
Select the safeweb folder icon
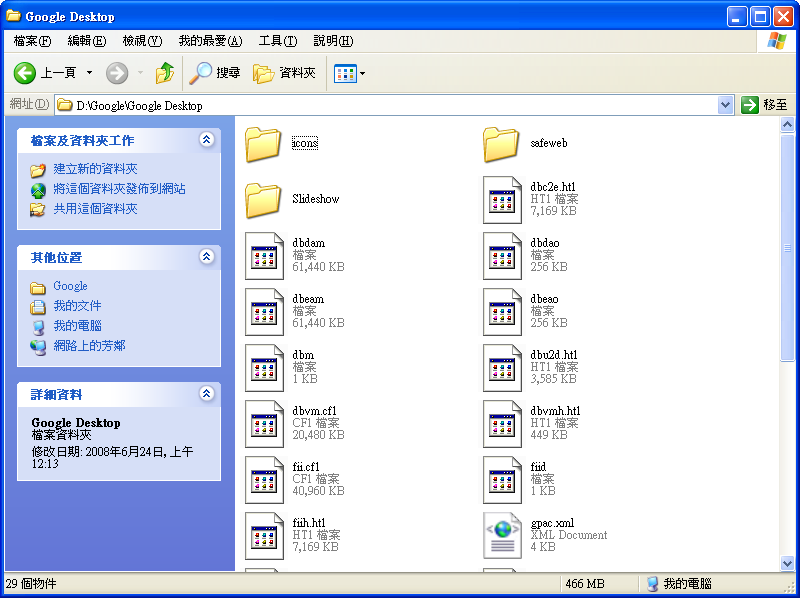(x=501, y=143)
